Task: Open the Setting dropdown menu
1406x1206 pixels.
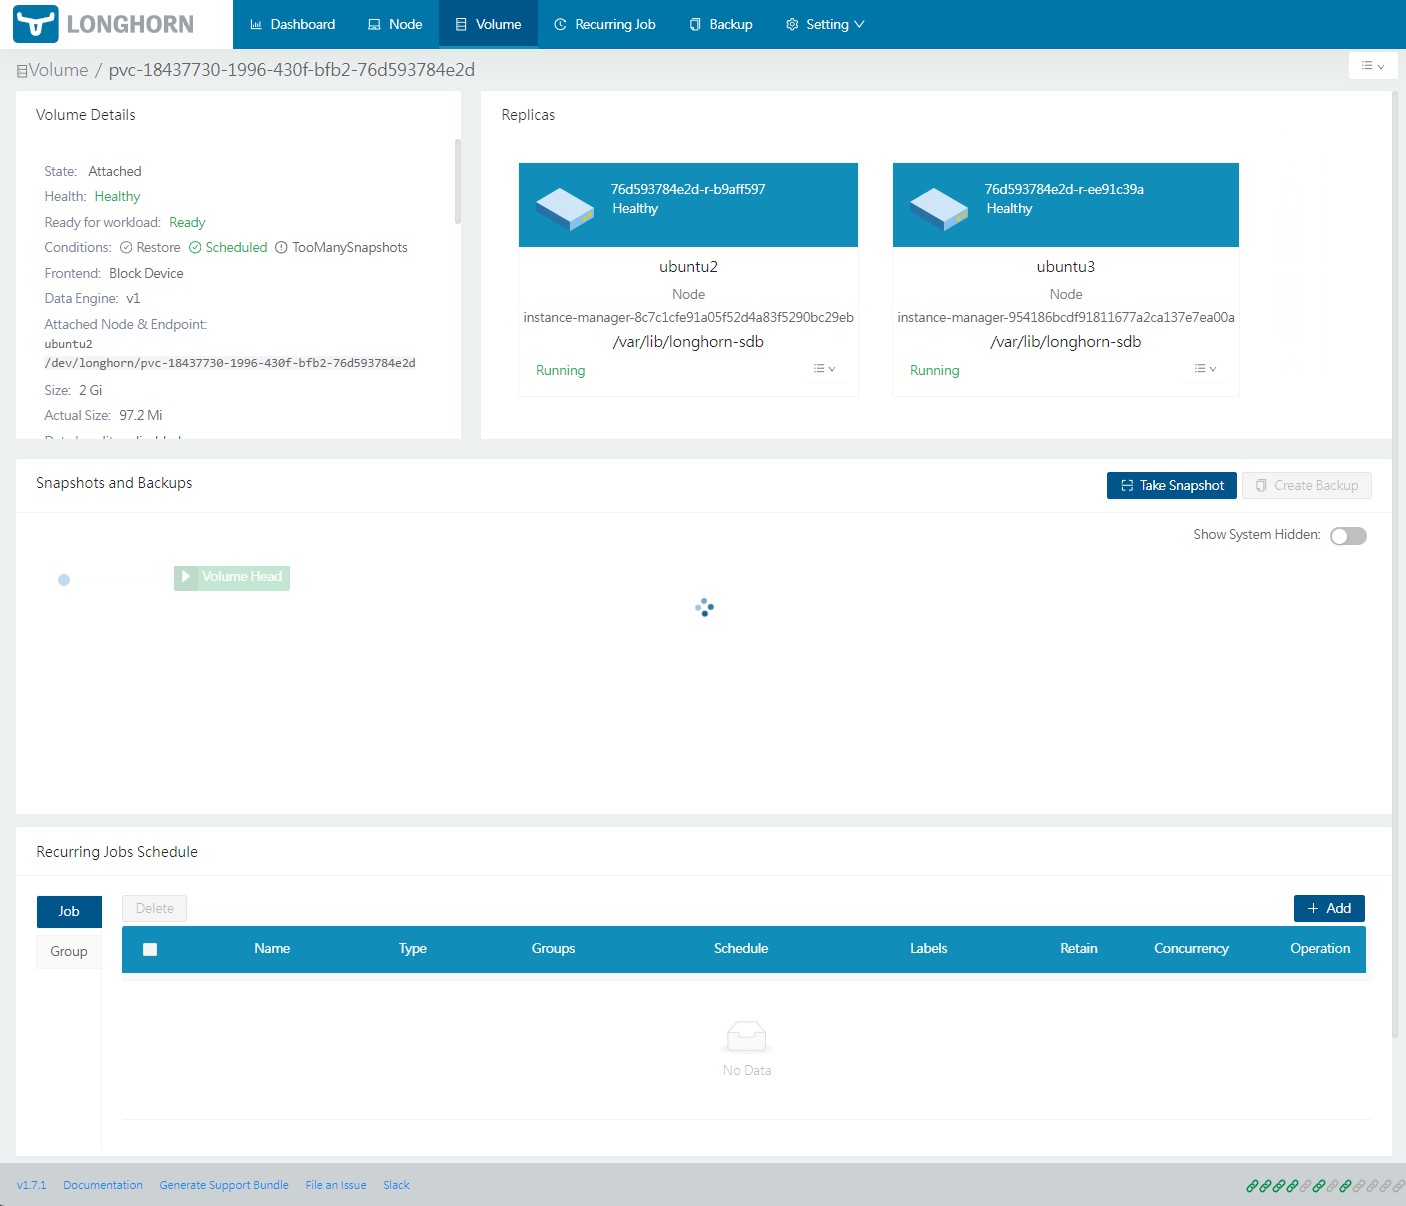Action: (825, 23)
